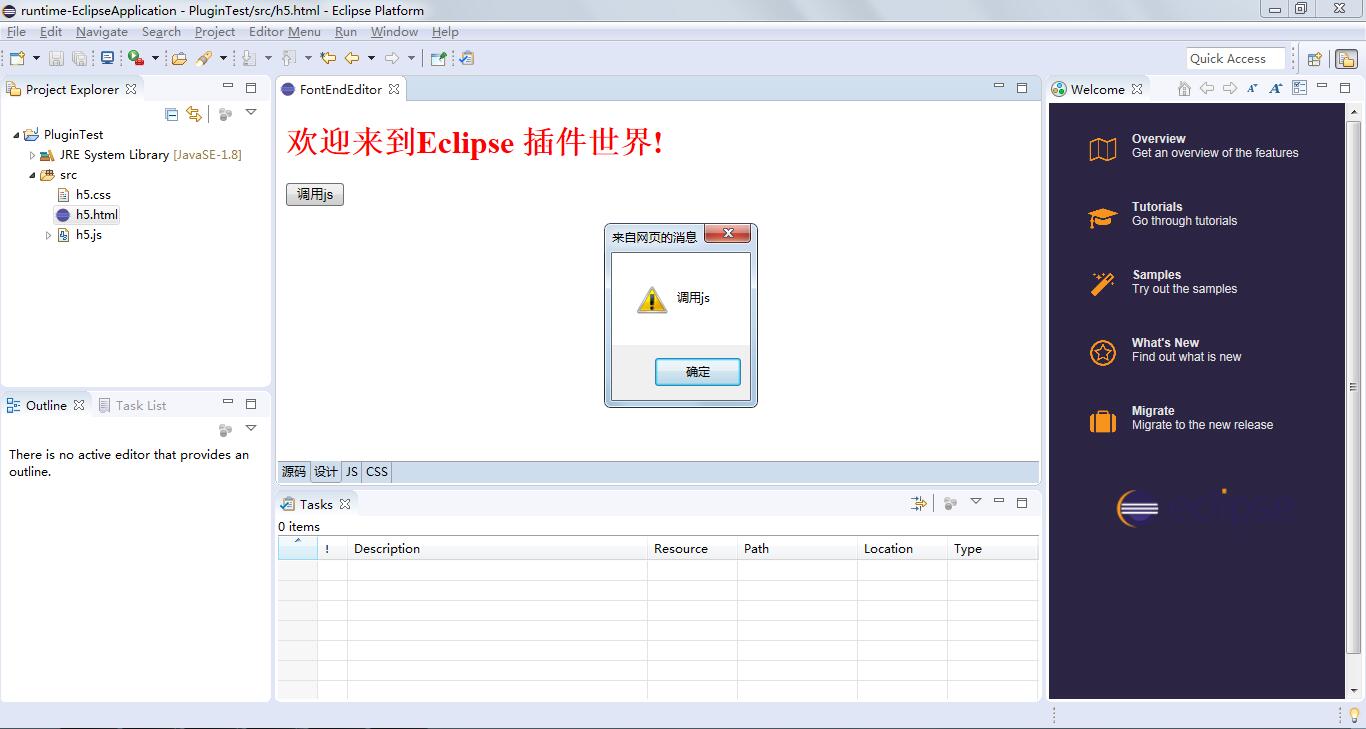
Task: Open the Window menu
Action: (x=394, y=31)
